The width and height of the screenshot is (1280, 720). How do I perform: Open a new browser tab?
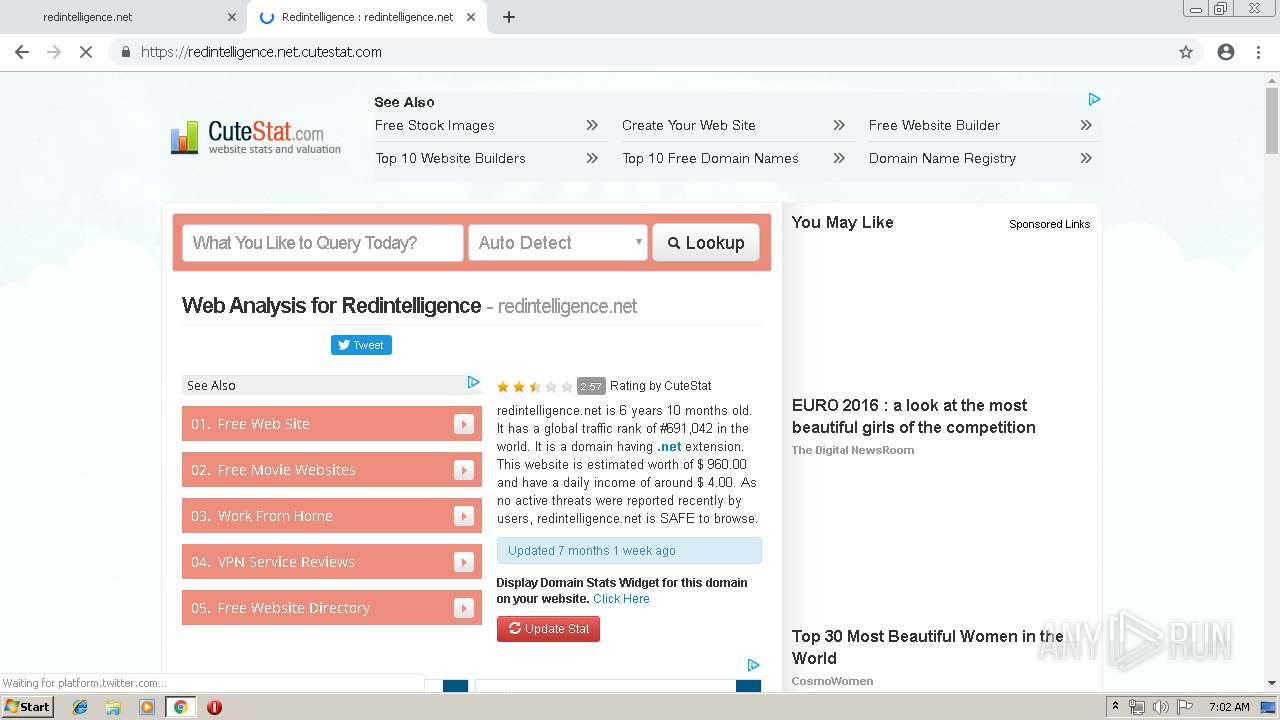[x=508, y=17]
